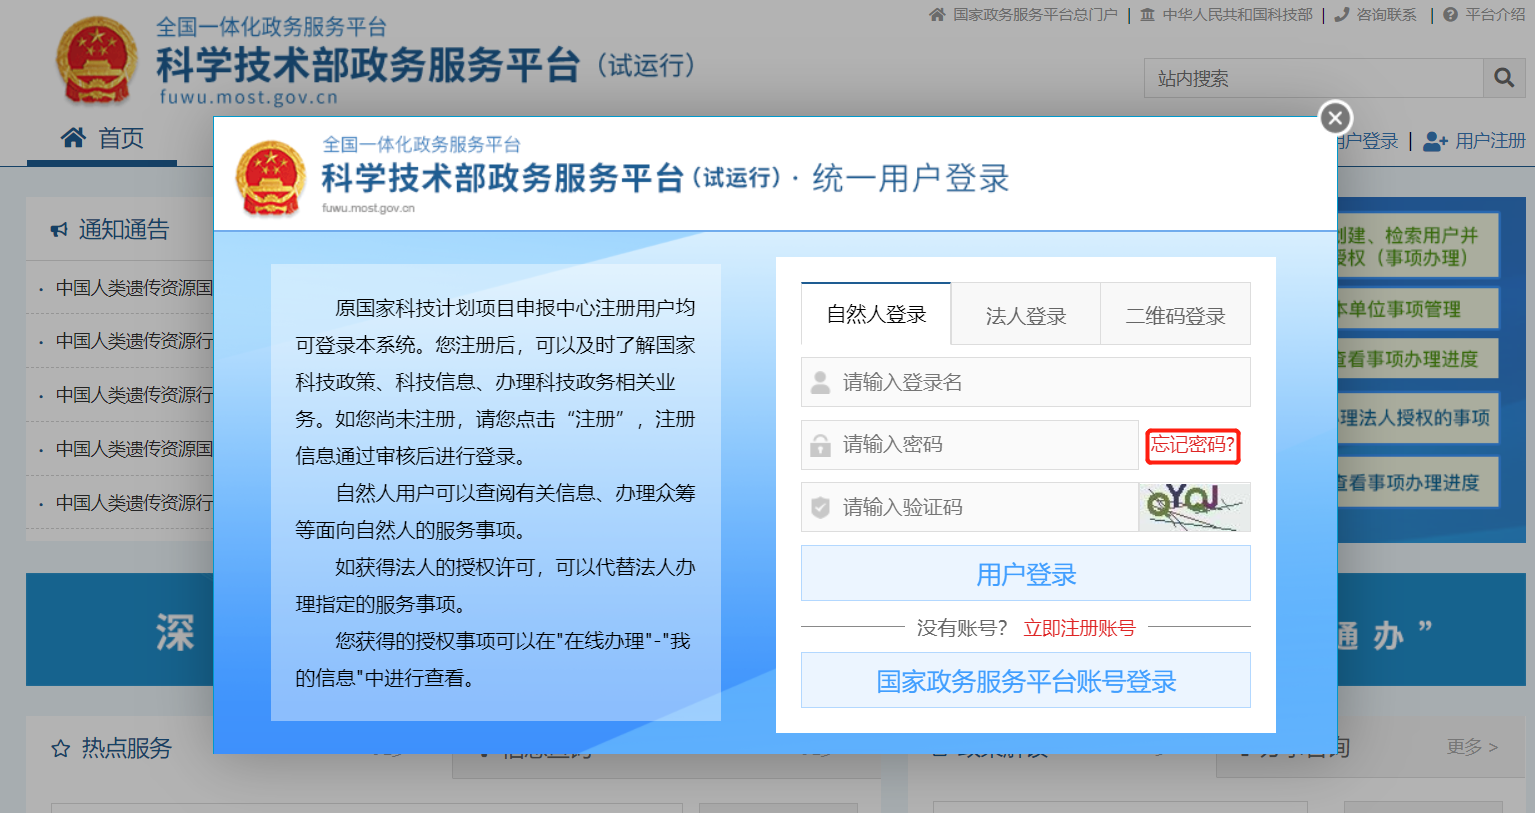Select the 自然人登录 tab
The image size is (1535, 813).
pyautogui.click(x=876, y=315)
